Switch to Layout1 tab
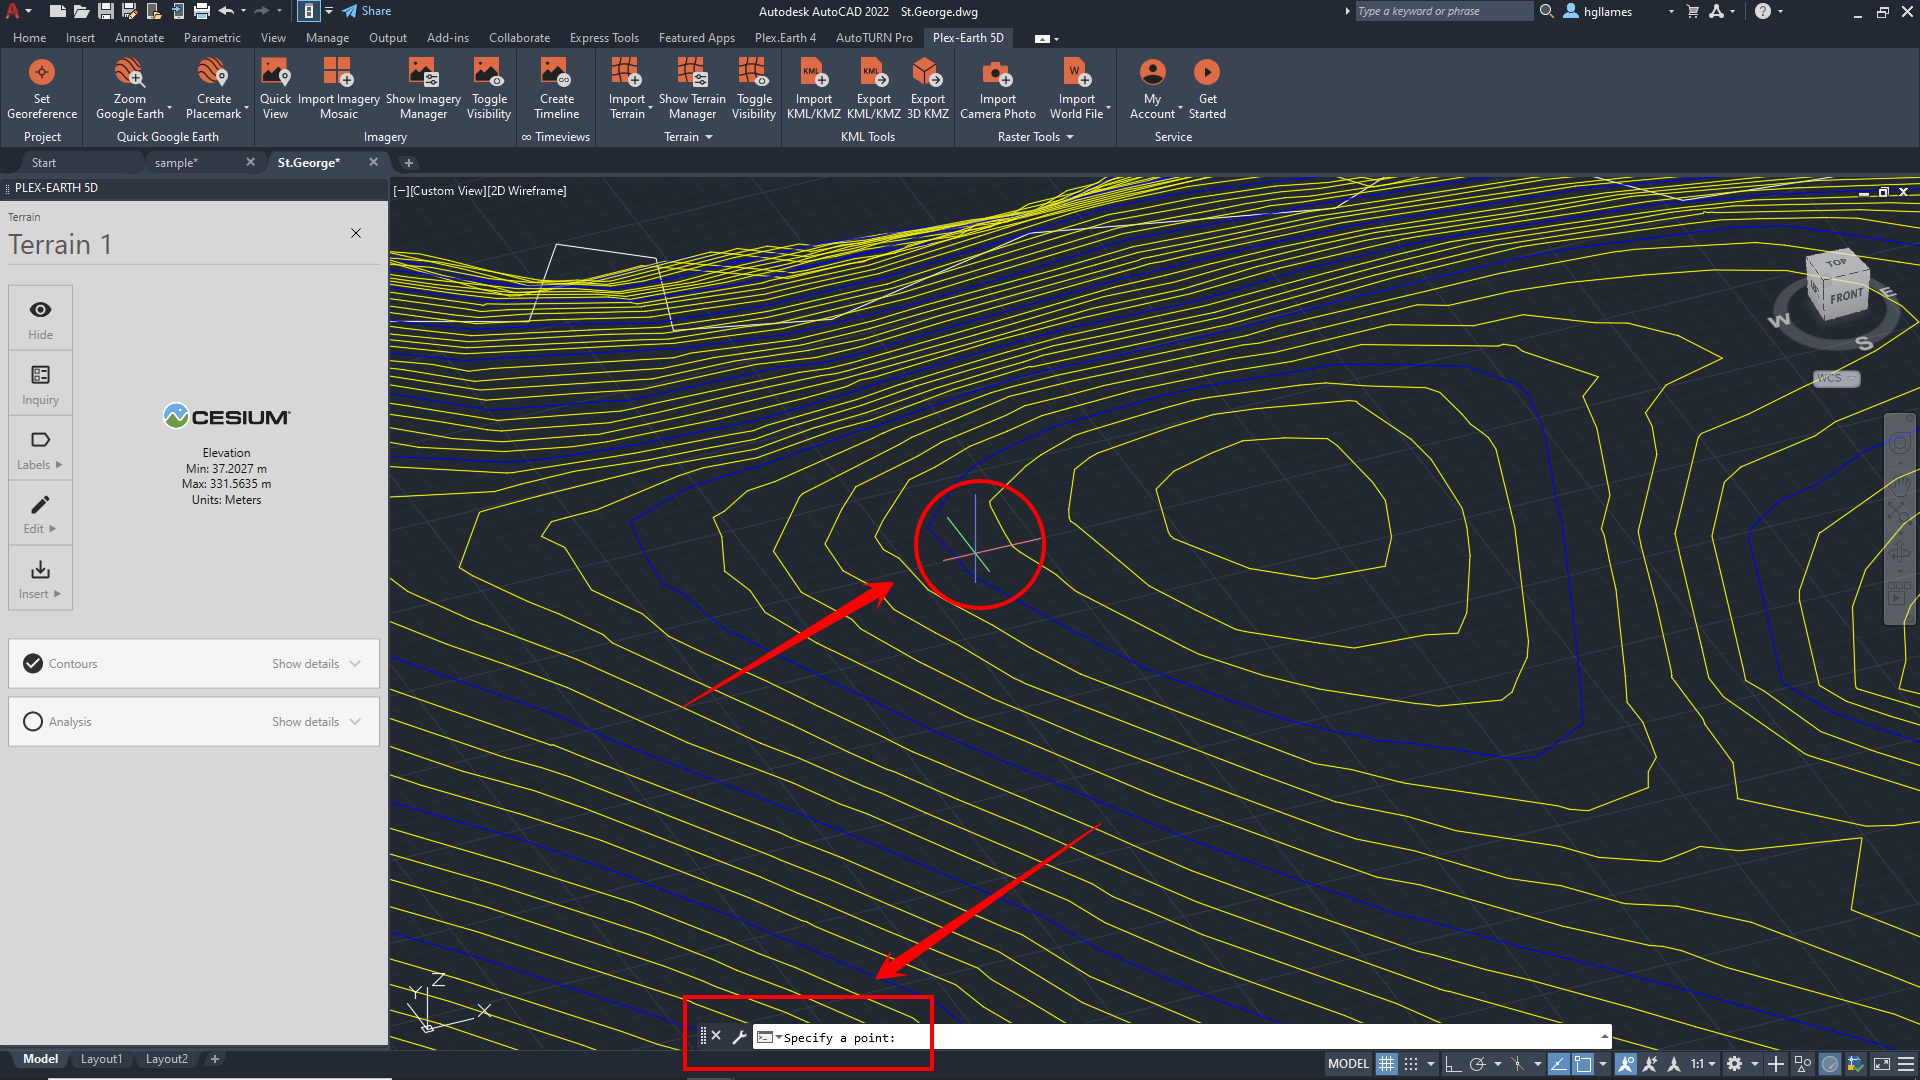Viewport: 1920px width, 1080px height. [x=101, y=1059]
